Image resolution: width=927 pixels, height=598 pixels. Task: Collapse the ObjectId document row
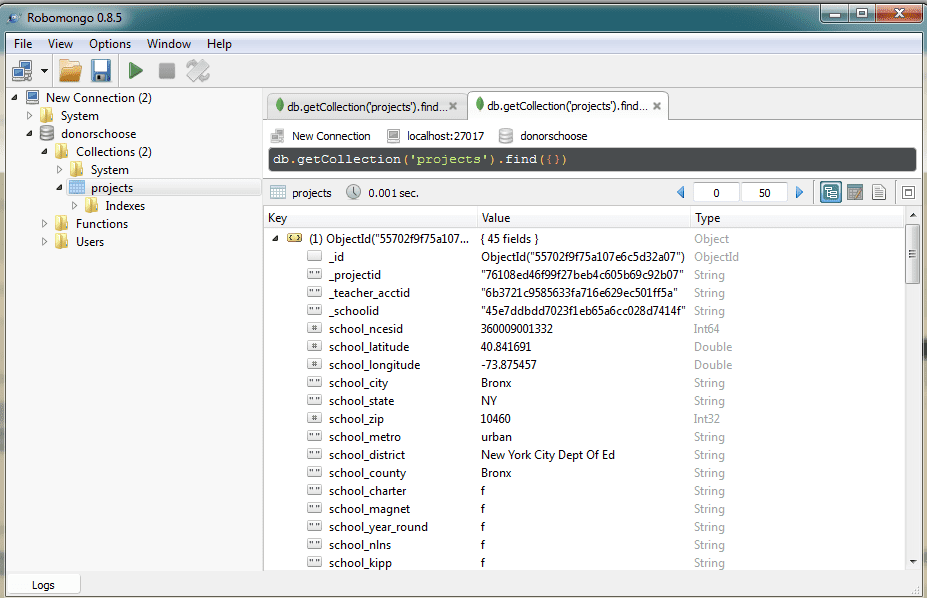275,239
